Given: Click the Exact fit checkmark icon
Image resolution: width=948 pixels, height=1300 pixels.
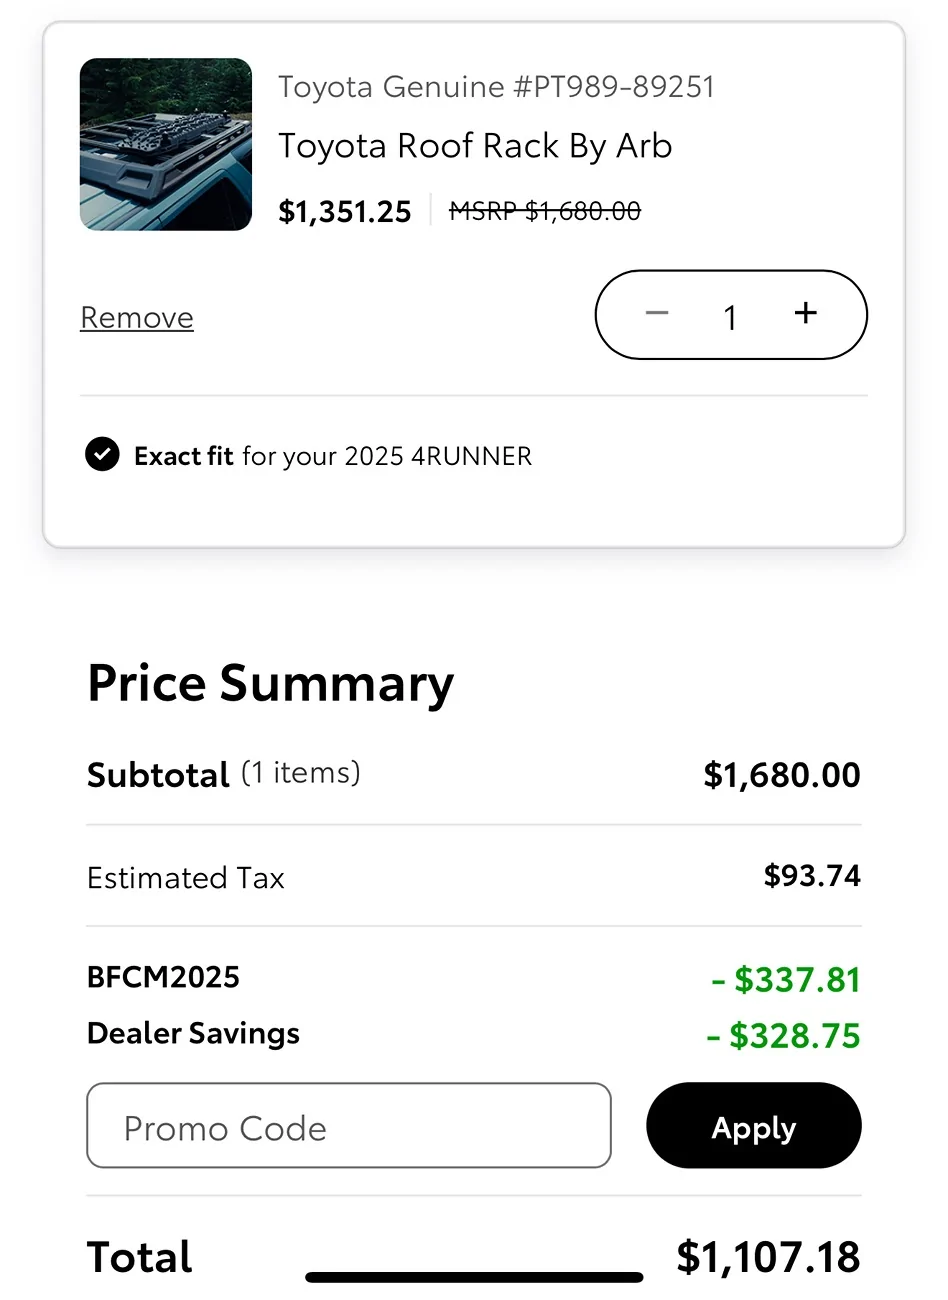Looking at the screenshot, I should pos(102,455).
